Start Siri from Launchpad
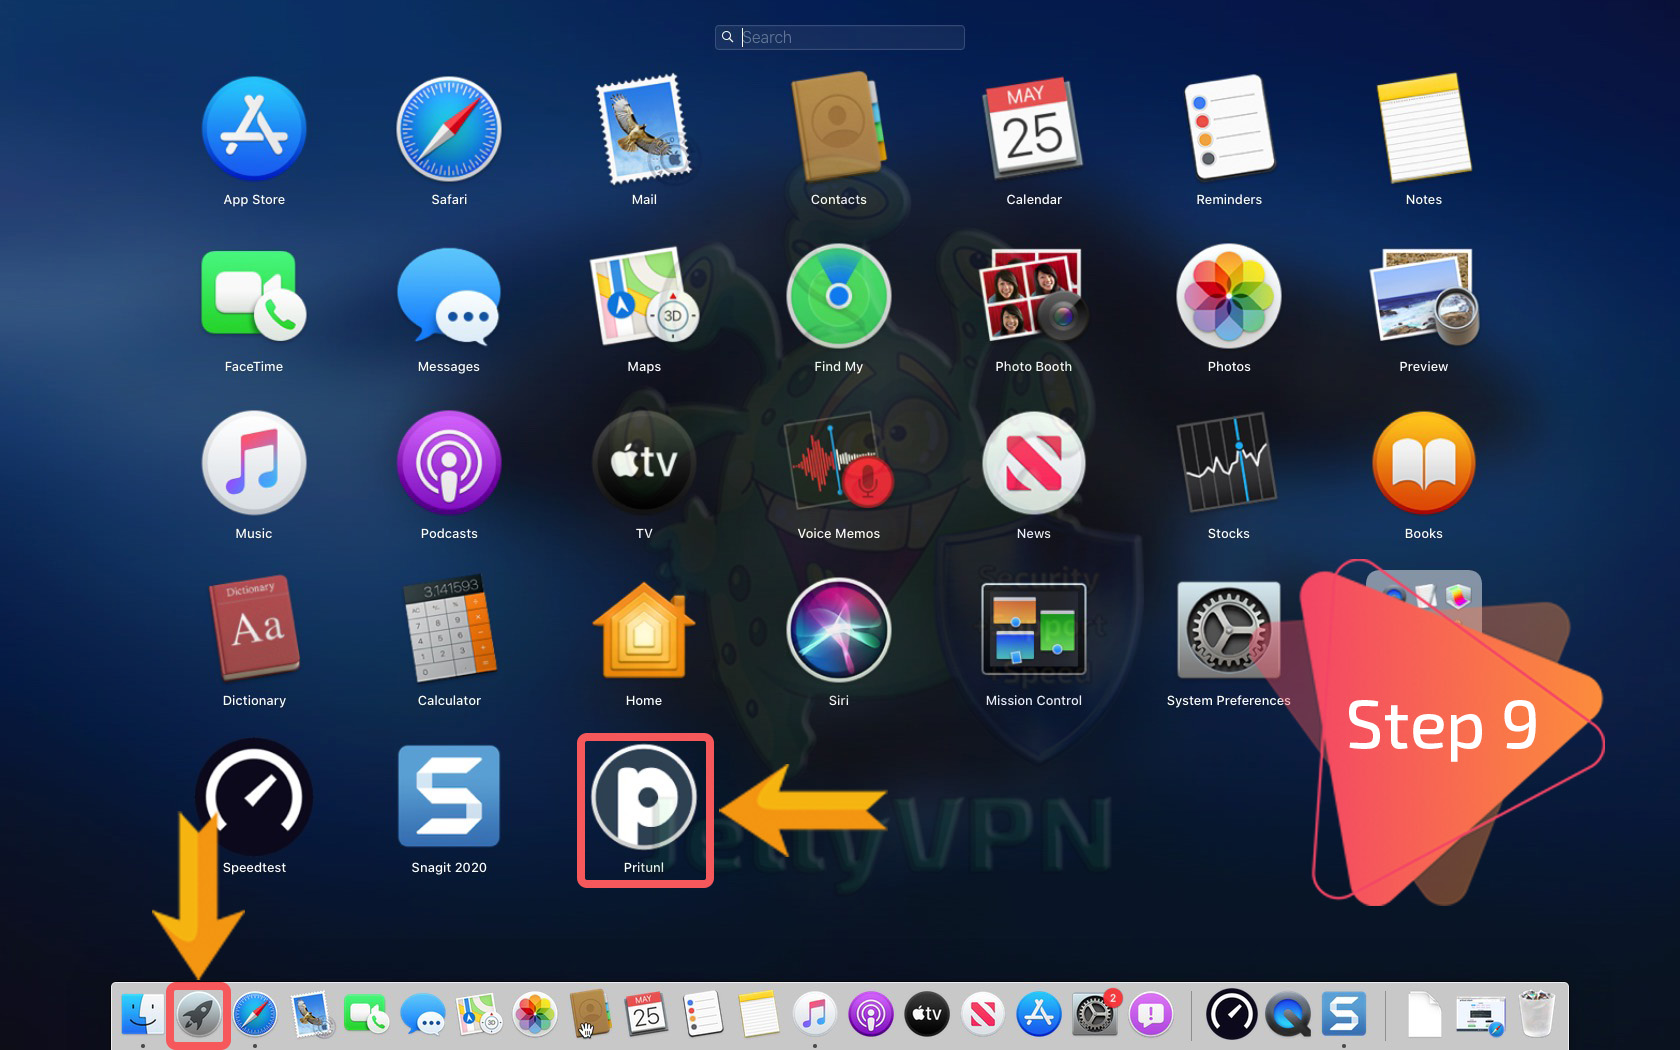The height and width of the screenshot is (1050, 1680). pos(838,630)
